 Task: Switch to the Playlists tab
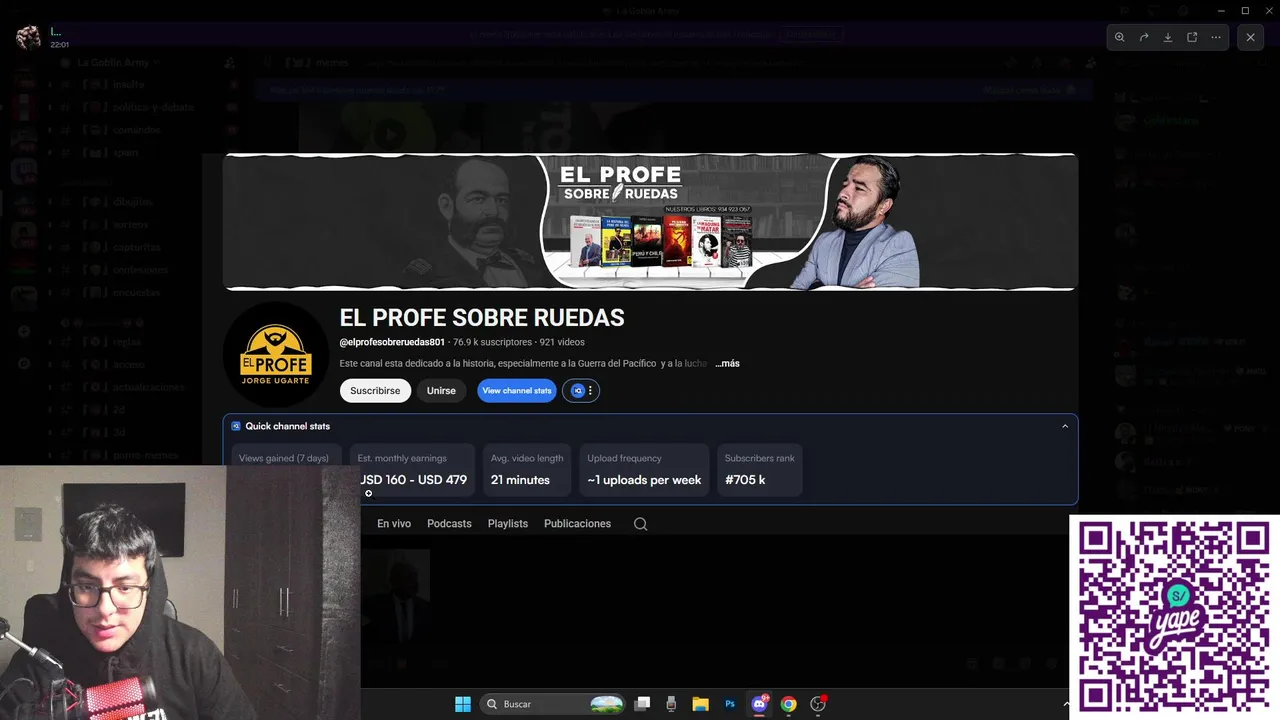pos(508,524)
